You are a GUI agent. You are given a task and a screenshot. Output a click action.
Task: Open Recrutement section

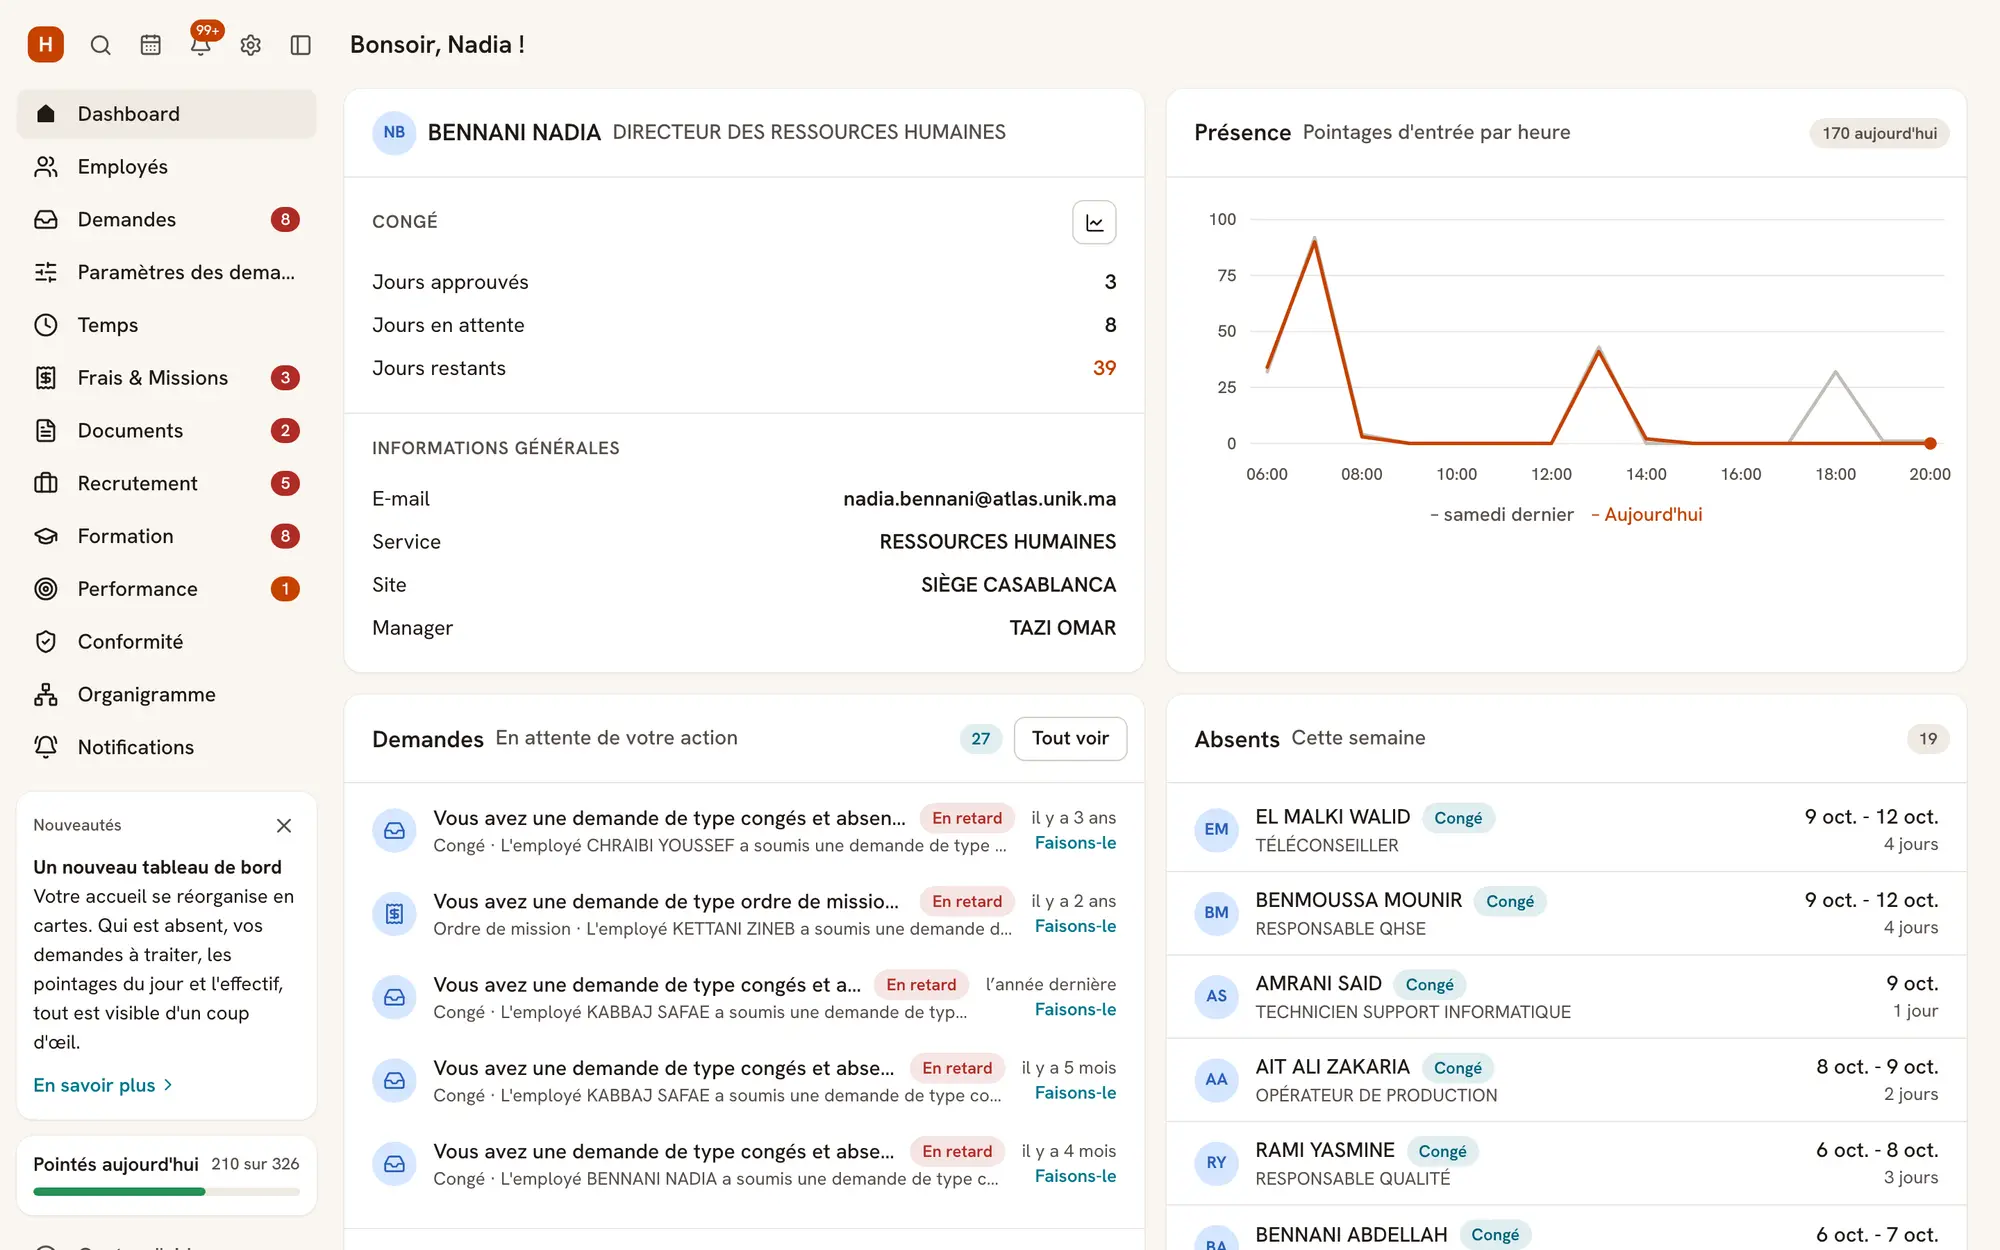pyautogui.click(x=167, y=483)
